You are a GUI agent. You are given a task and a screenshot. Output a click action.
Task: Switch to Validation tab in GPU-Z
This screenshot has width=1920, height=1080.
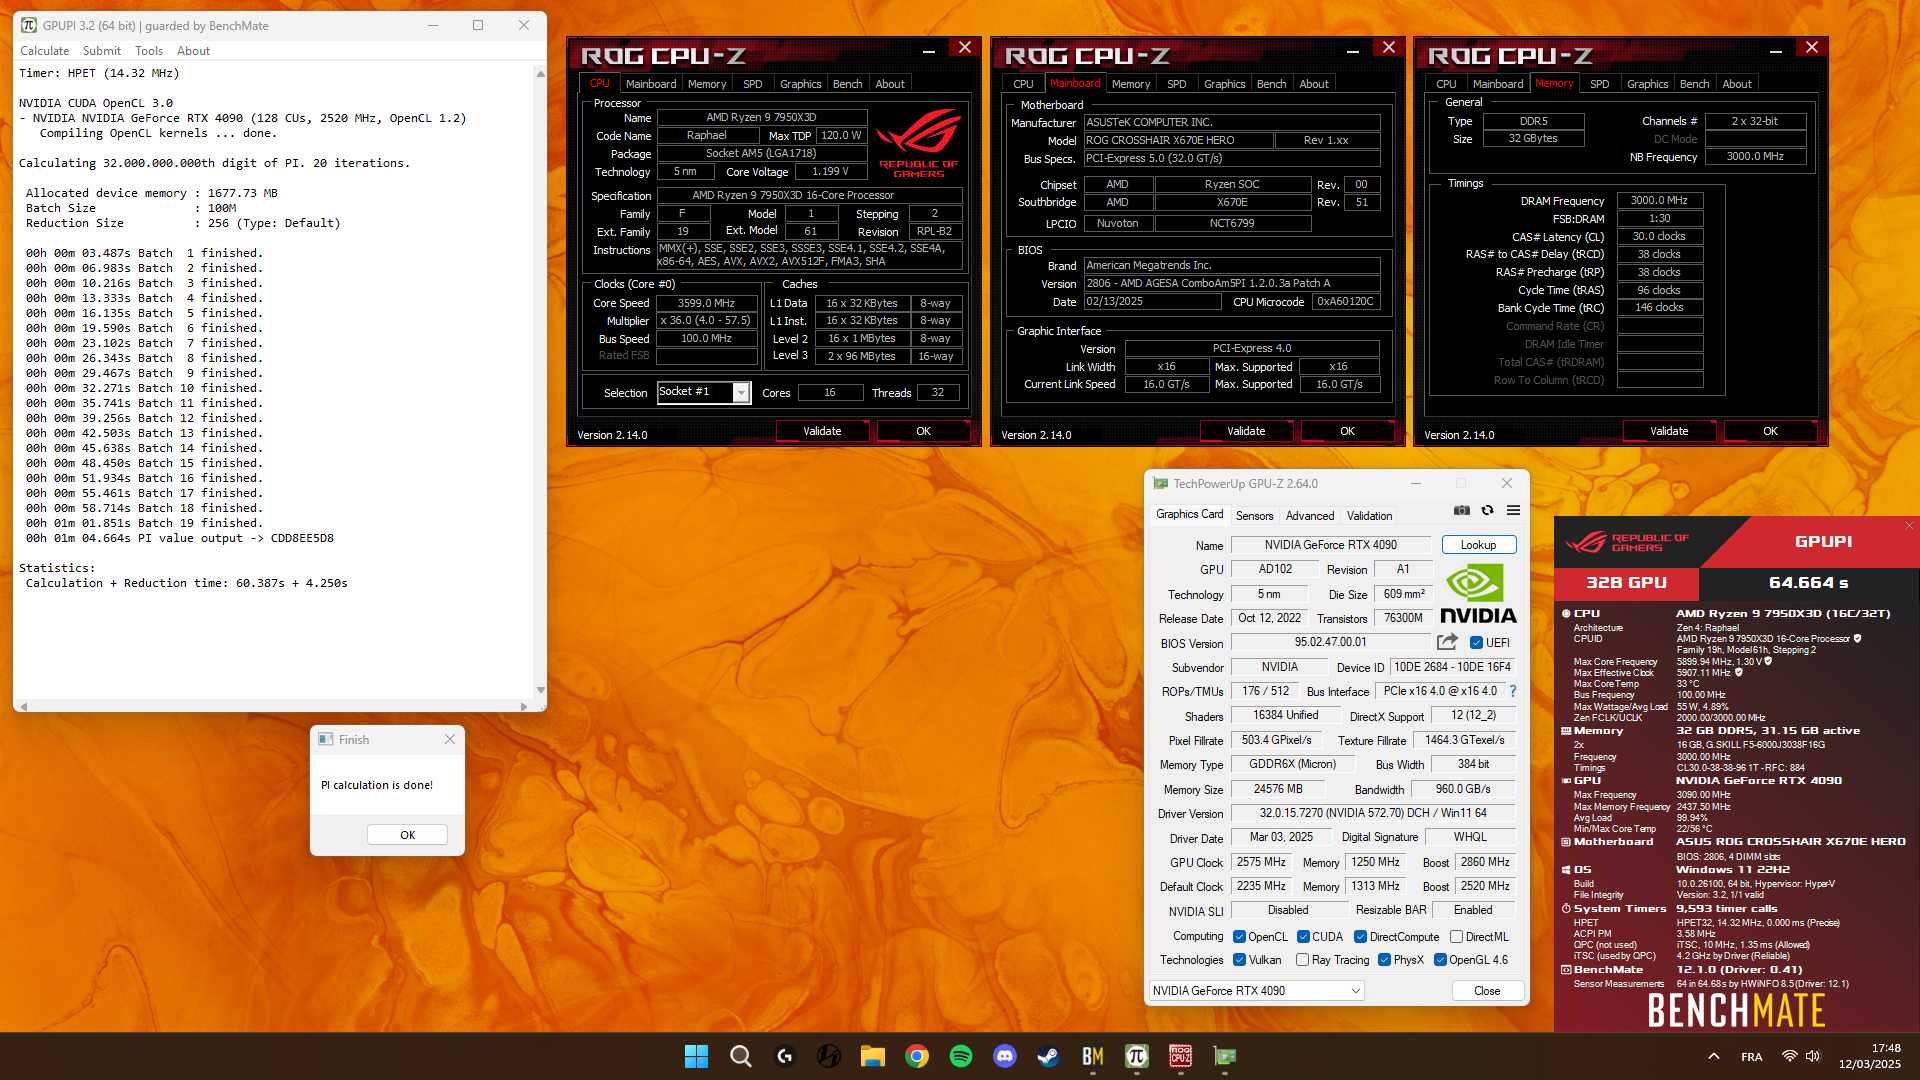[1369, 516]
